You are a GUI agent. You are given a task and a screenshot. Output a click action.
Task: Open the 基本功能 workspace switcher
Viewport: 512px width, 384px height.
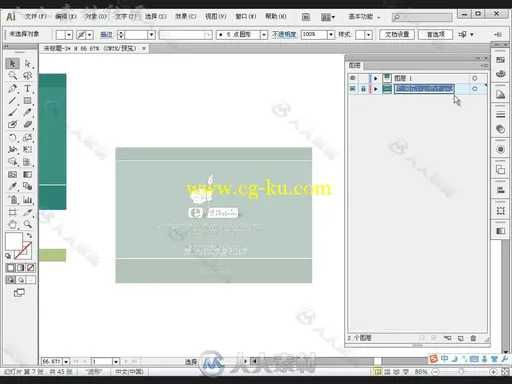pos(364,17)
